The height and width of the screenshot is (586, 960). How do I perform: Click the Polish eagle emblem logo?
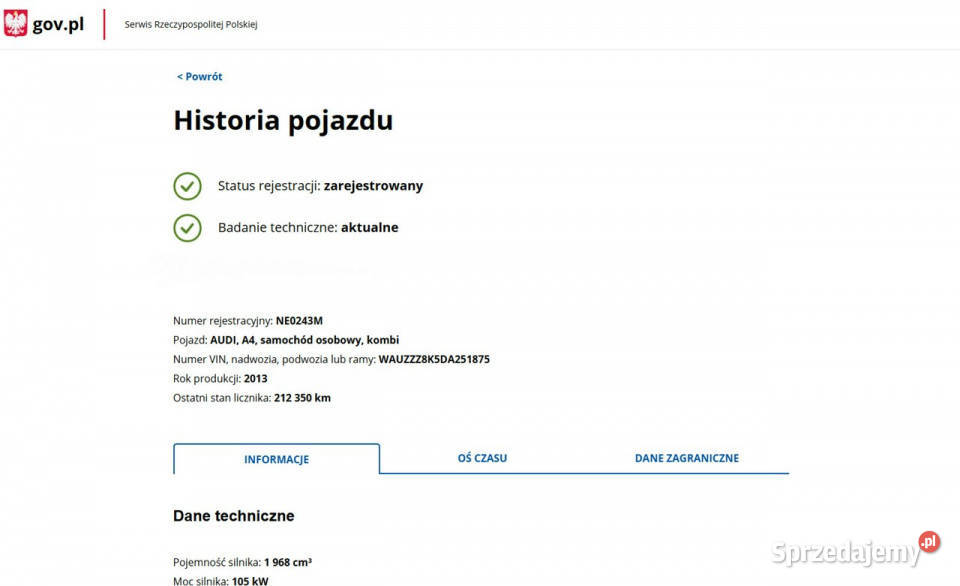click(16, 24)
